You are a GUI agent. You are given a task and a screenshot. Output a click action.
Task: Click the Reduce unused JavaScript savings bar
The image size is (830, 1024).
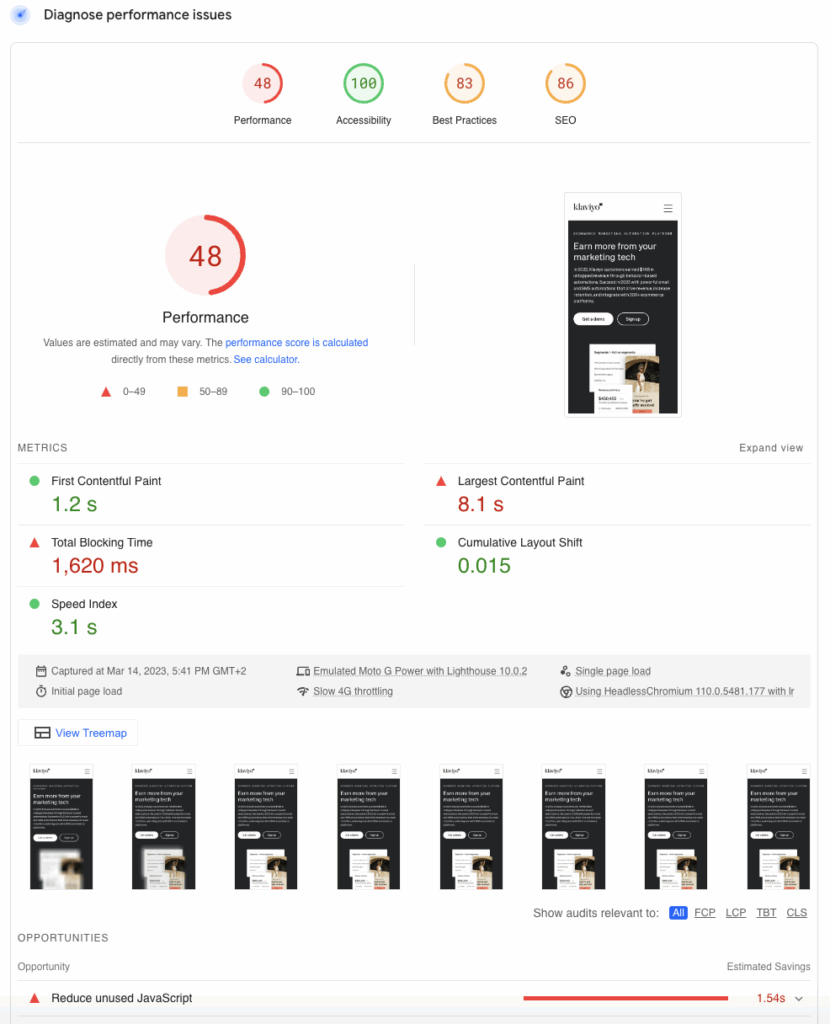click(x=626, y=998)
